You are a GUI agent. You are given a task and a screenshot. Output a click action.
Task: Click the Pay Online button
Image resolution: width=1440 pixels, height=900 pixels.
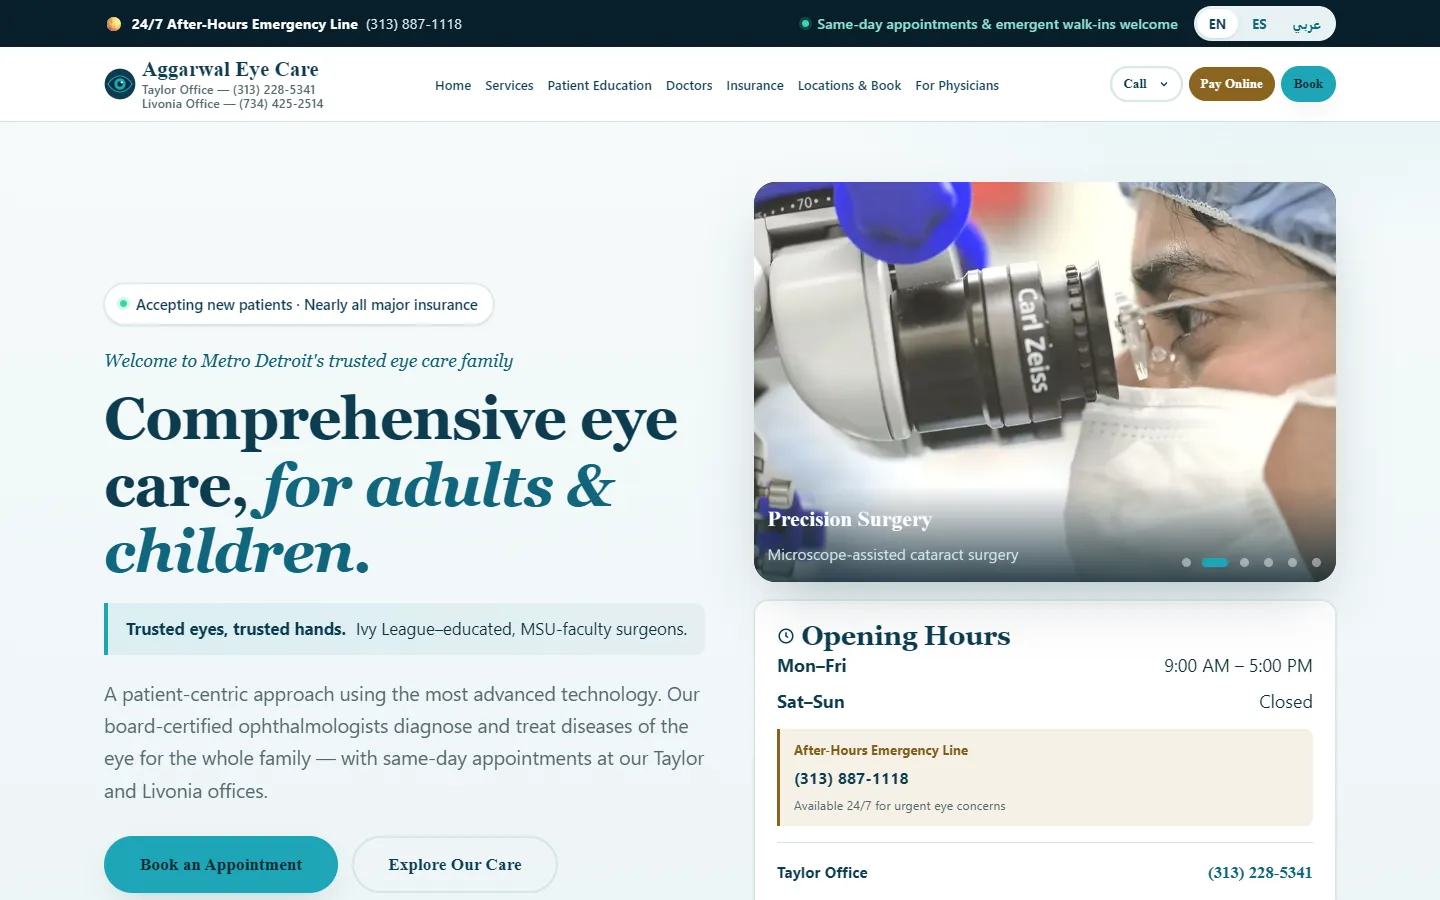pos(1231,84)
